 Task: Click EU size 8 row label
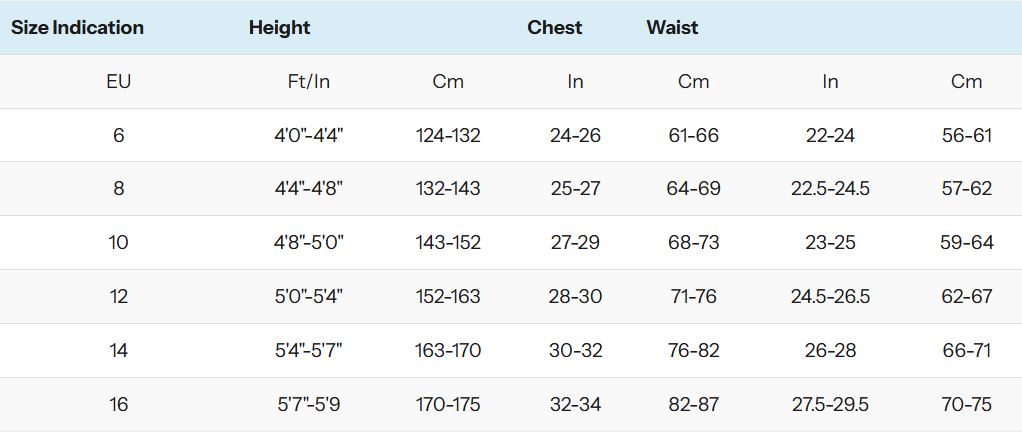(119, 188)
